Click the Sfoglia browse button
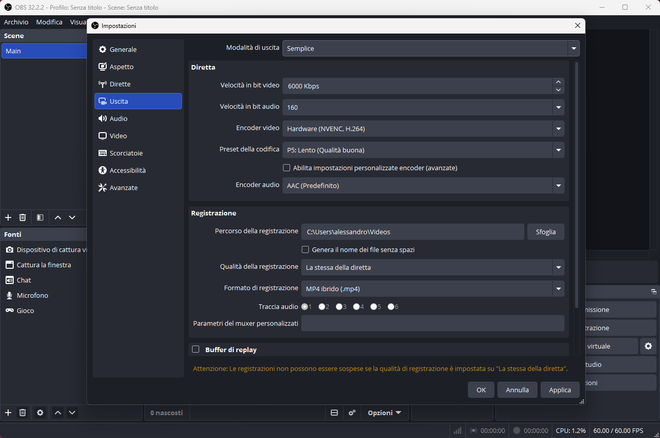This screenshot has height=438, width=660. tap(546, 232)
